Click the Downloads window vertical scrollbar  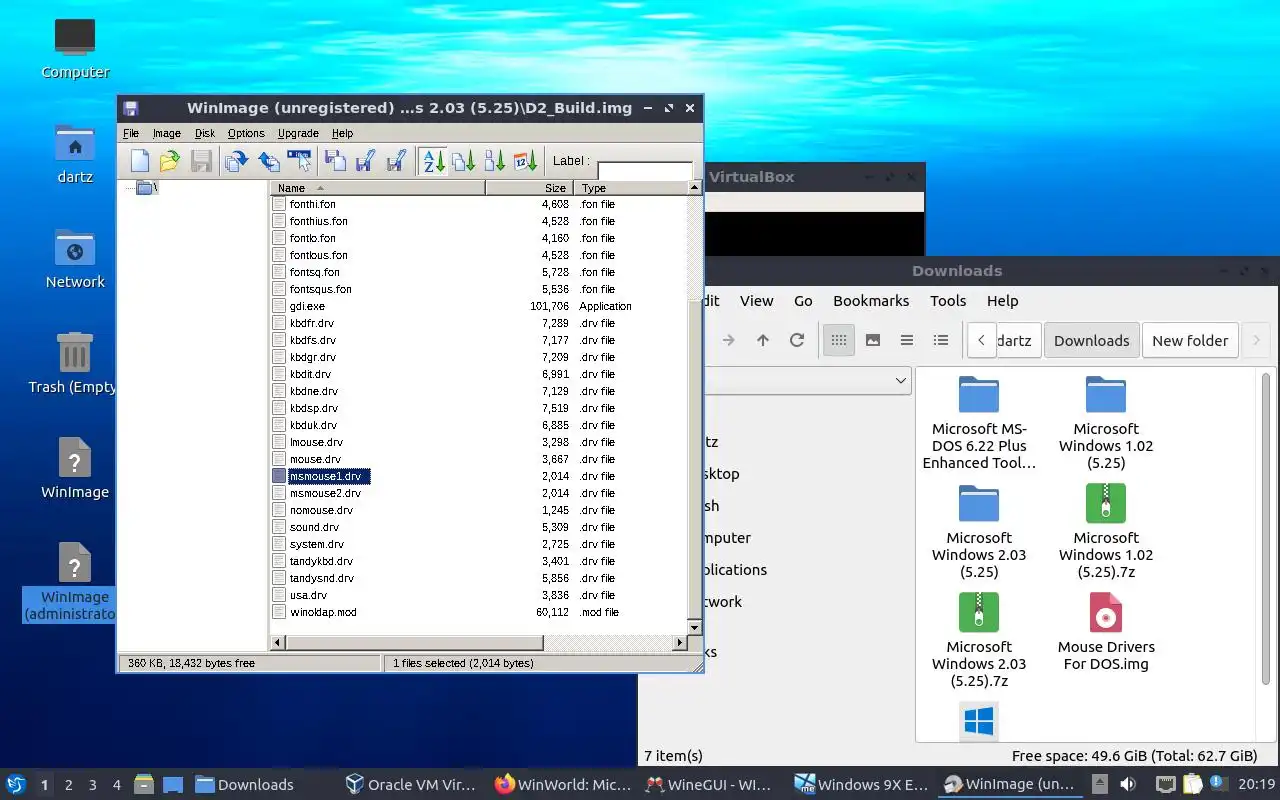click(1266, 529)
